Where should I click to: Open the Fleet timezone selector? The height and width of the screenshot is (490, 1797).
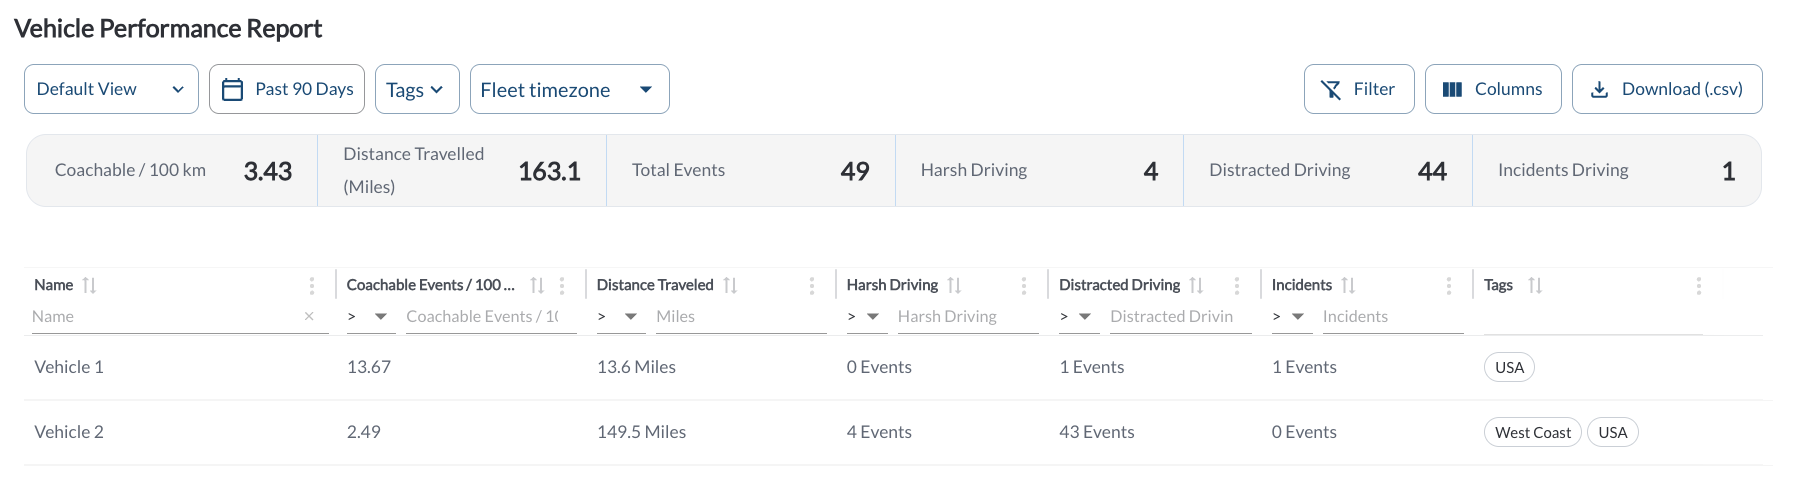click(569, 89)
